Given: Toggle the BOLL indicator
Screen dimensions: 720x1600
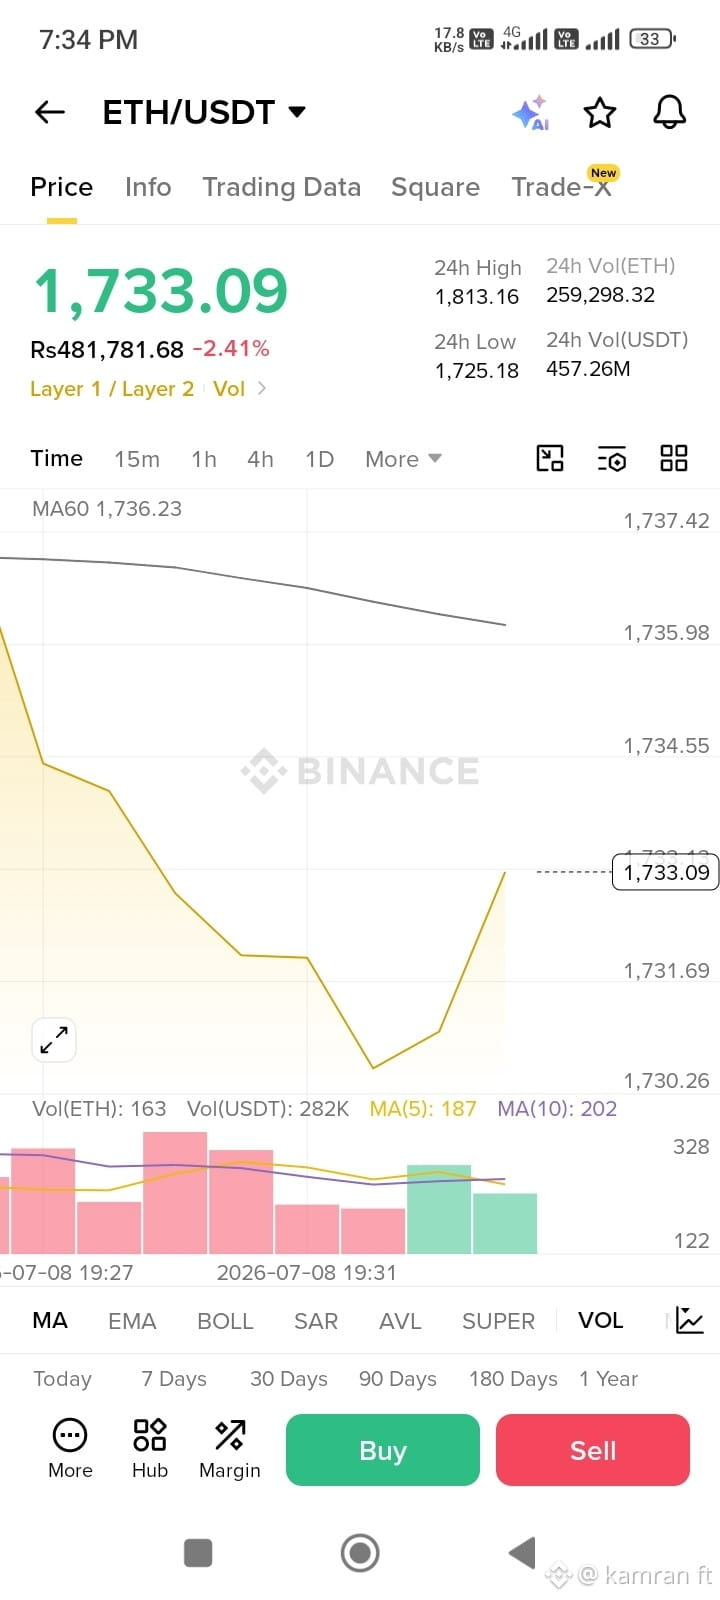Looking at the screenshot, I should [x=225, y=1321].
